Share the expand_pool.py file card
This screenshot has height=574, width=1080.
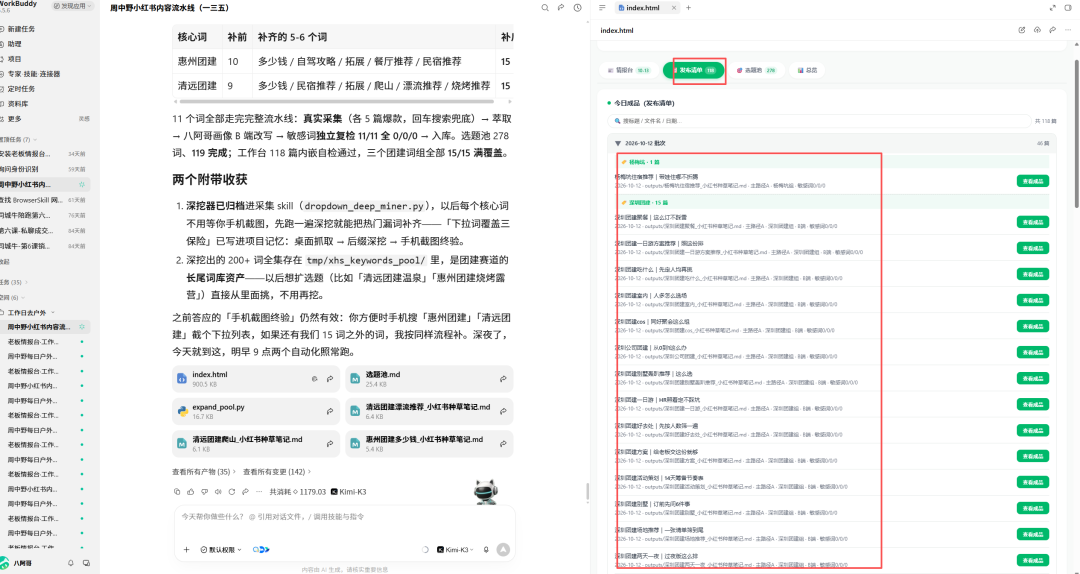[330, 411]
